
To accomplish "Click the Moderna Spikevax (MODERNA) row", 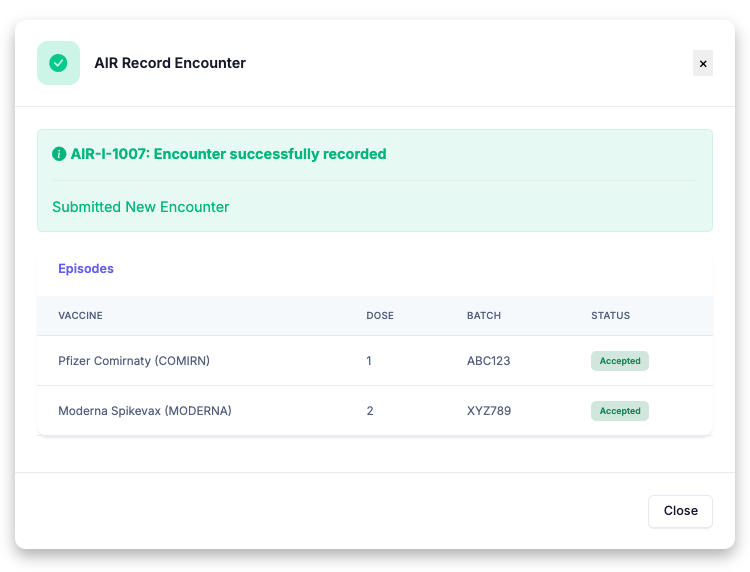I will [x=375, y=411].
